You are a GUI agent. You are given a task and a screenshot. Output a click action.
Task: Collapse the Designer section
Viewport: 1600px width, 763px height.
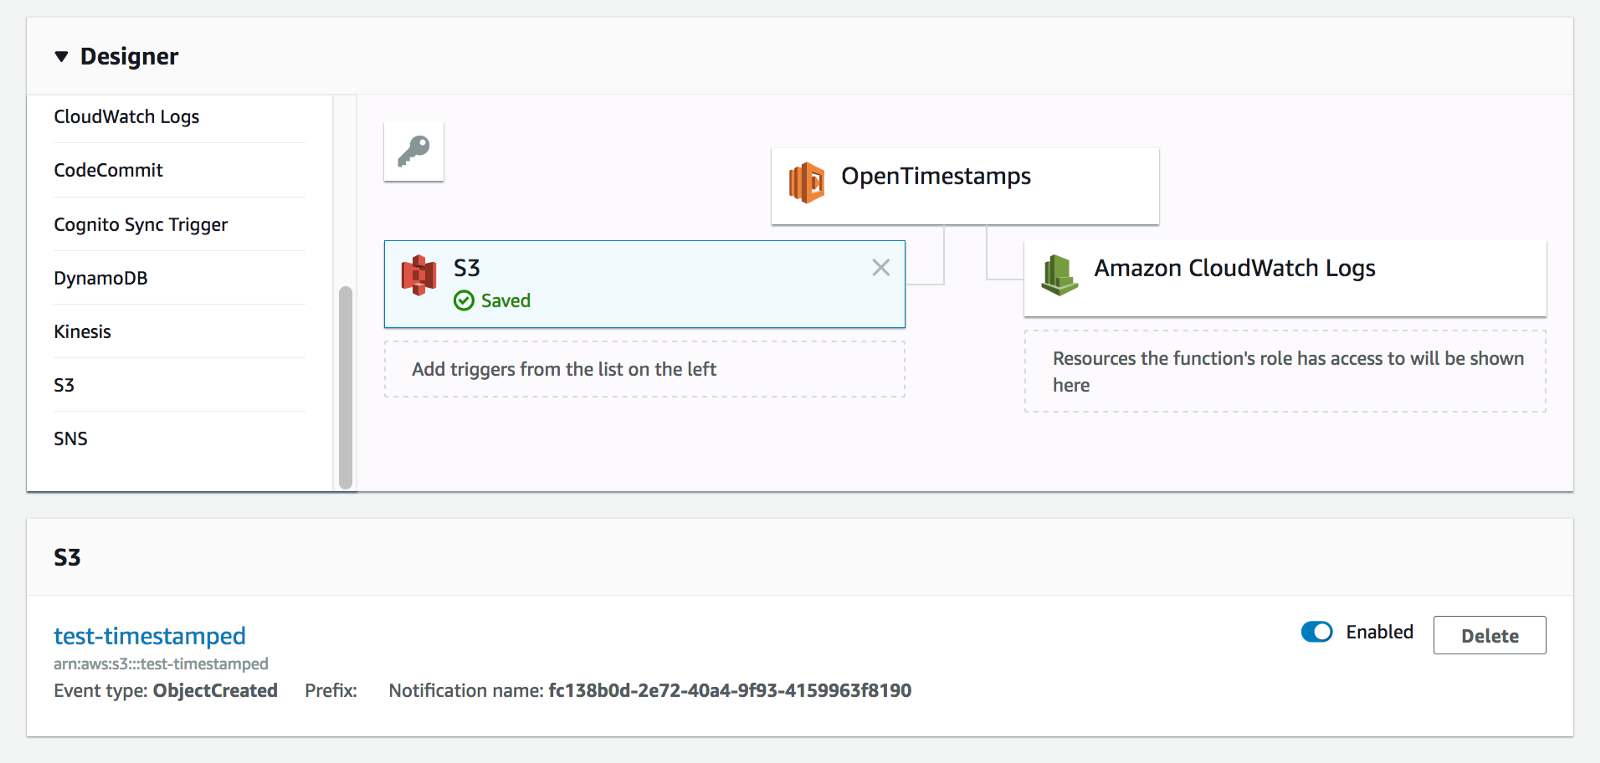[62, 57]
